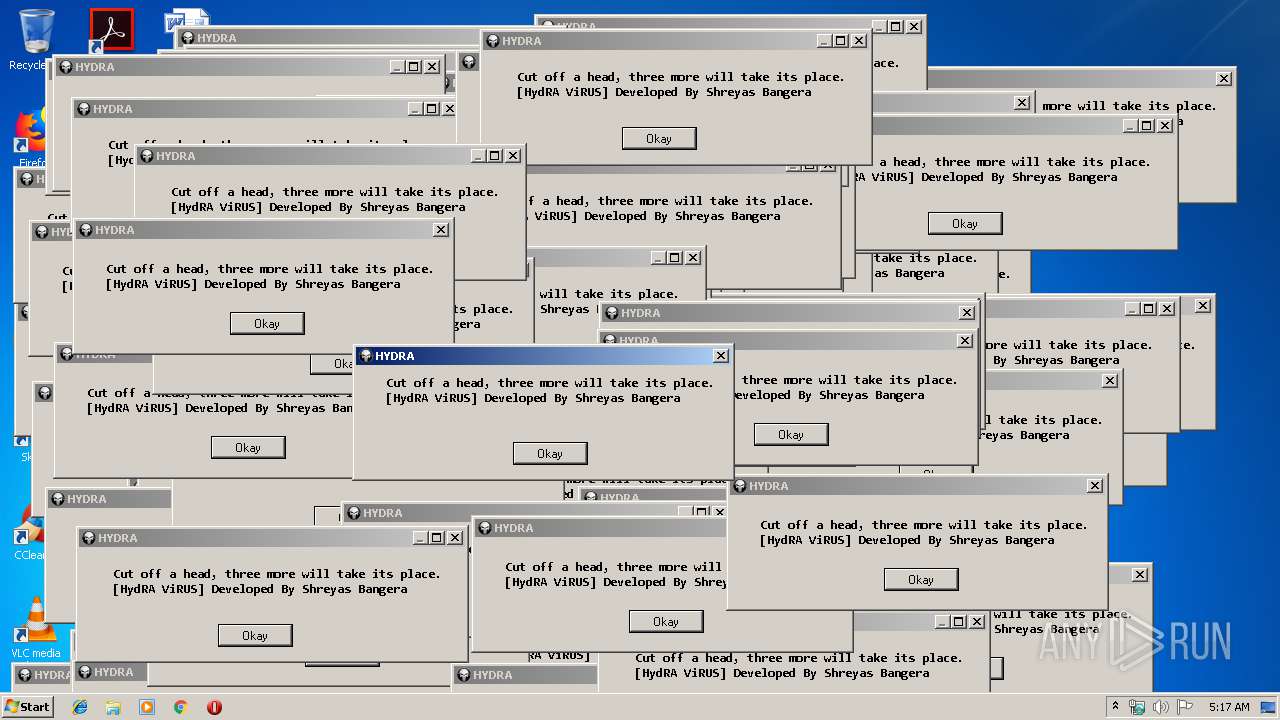
Task: Click Okay in the active blue-titled HYDRA dialog
Action: (x=550, y=453)
